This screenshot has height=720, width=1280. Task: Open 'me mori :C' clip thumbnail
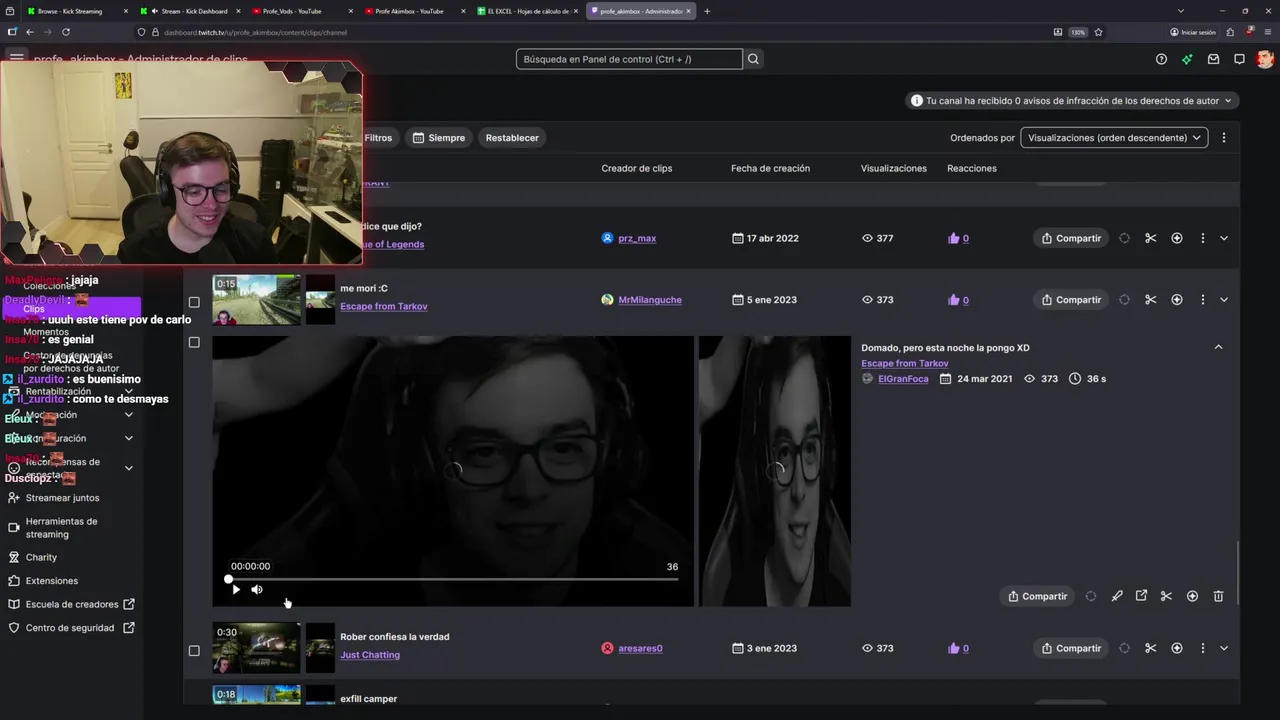[x=256, y=300]
